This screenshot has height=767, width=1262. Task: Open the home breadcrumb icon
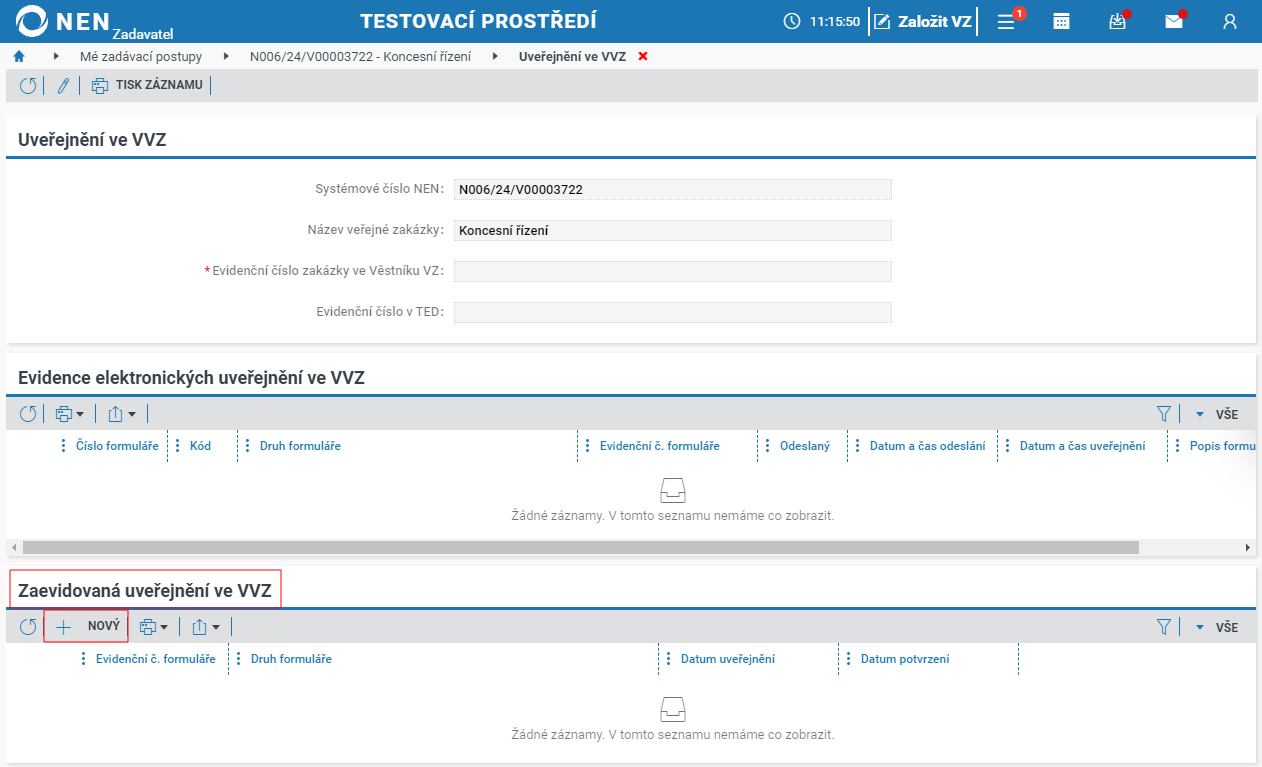18,57
